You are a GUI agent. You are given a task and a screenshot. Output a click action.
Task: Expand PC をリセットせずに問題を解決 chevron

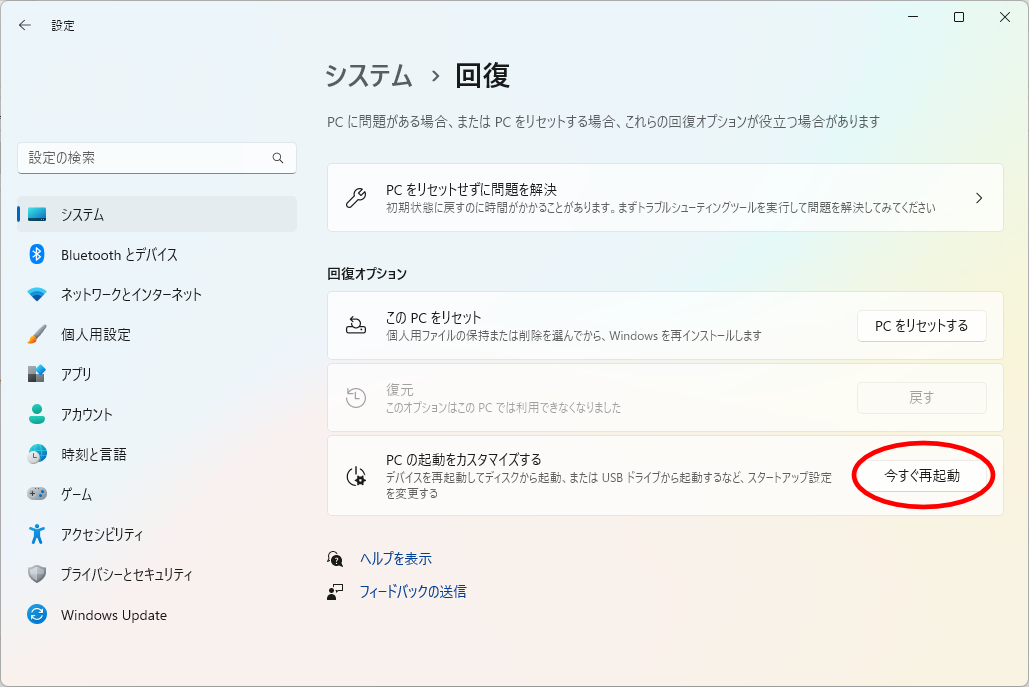coord(979,198)
